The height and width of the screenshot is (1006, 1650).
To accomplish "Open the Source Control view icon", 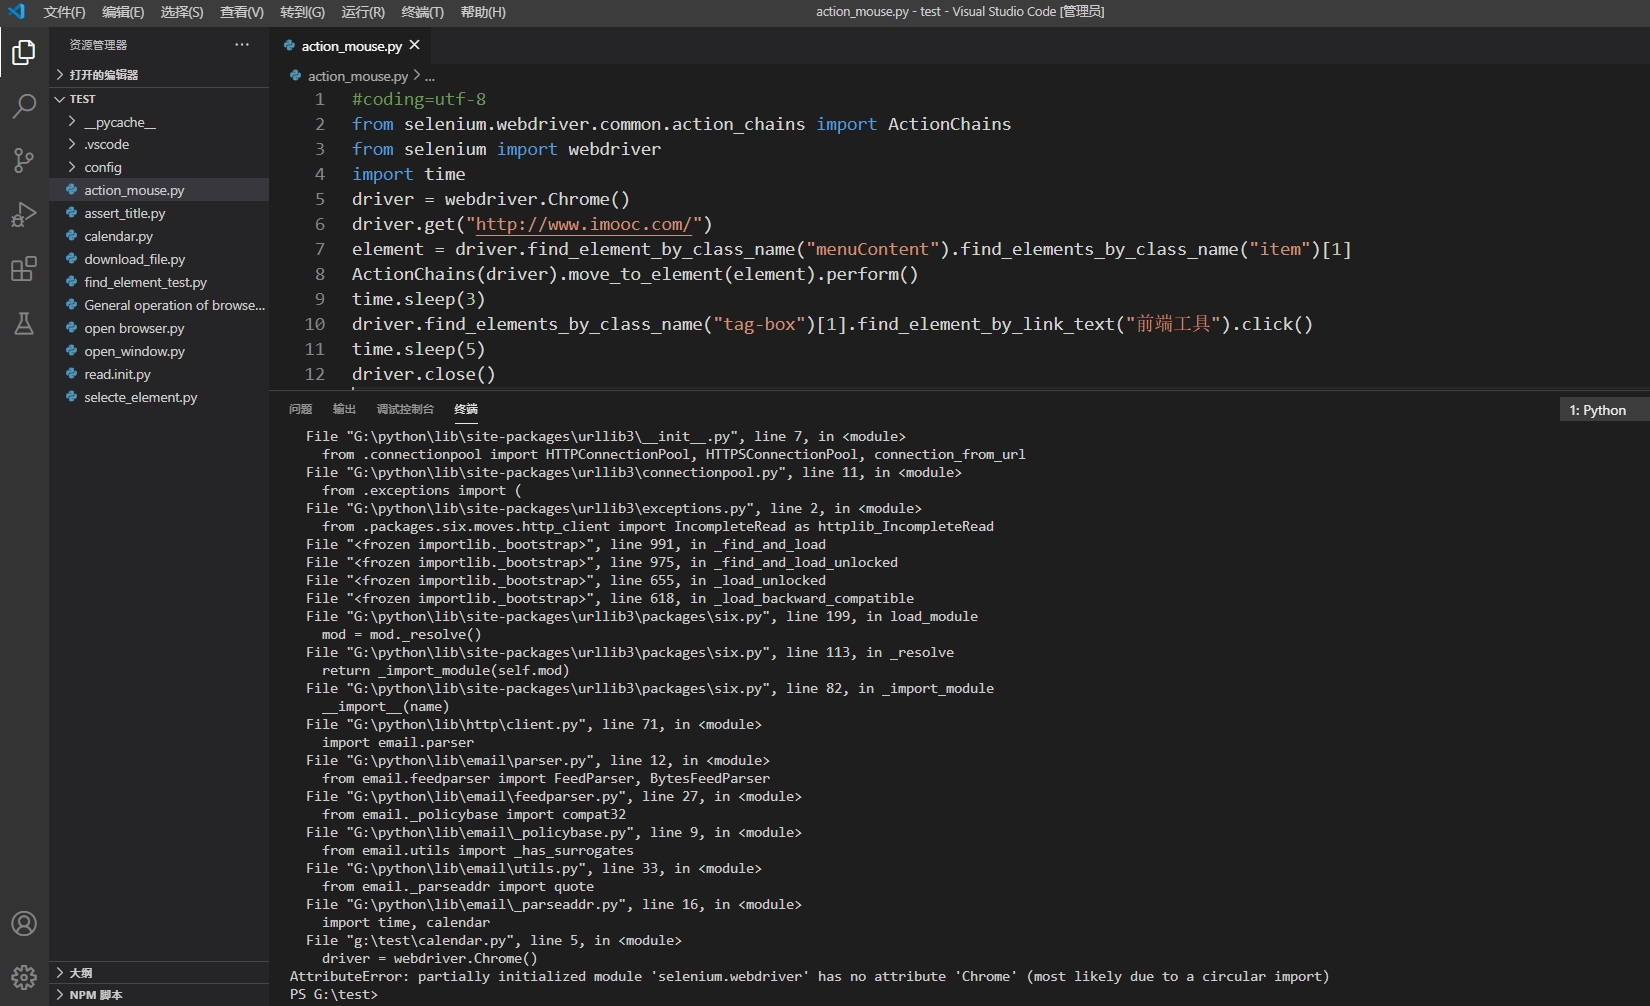I will 24,160.
